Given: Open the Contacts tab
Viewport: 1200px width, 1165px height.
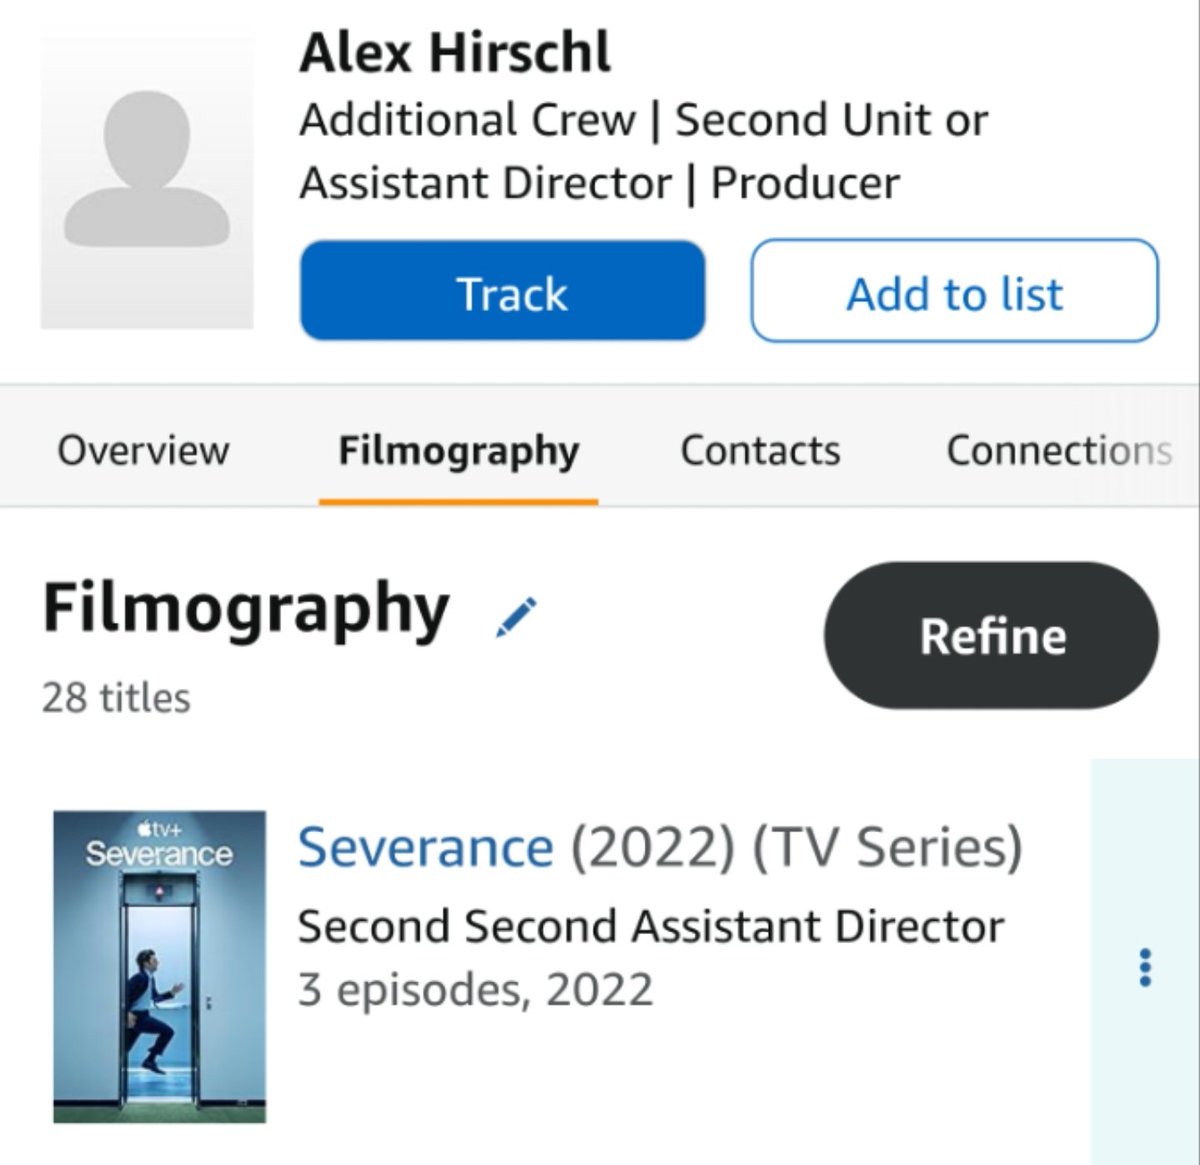Looking at the screenshot, I should coord(760,450).
